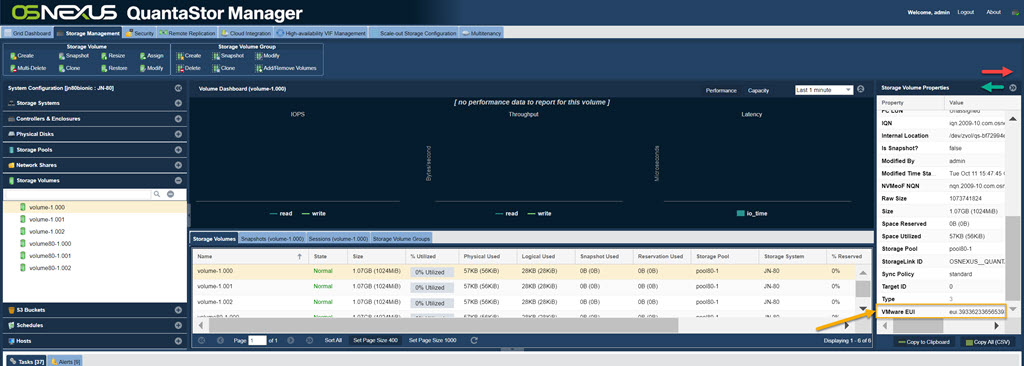Collapse the Storage Volume Properties panel
1024x366 pixels.
[x=1013, y=88]
